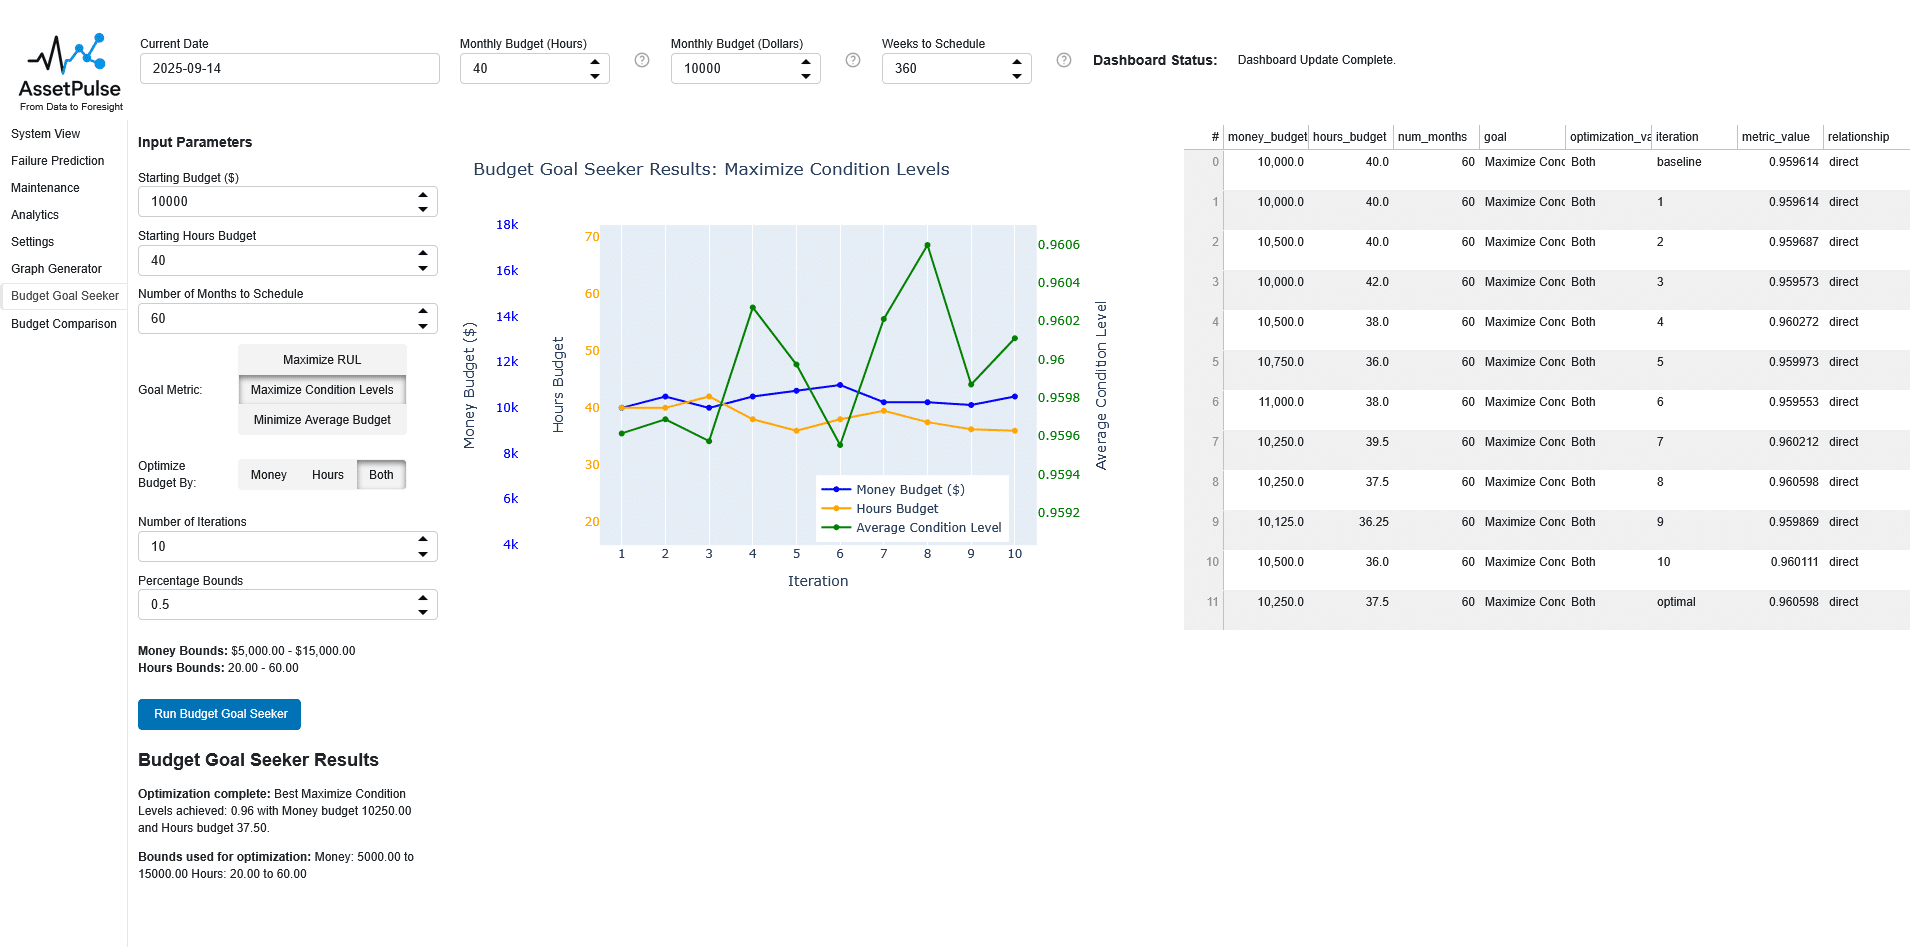
Task: Click help icon beside Weeks to Schedule
Action: pyautogui.click(x=1064, y=60)
